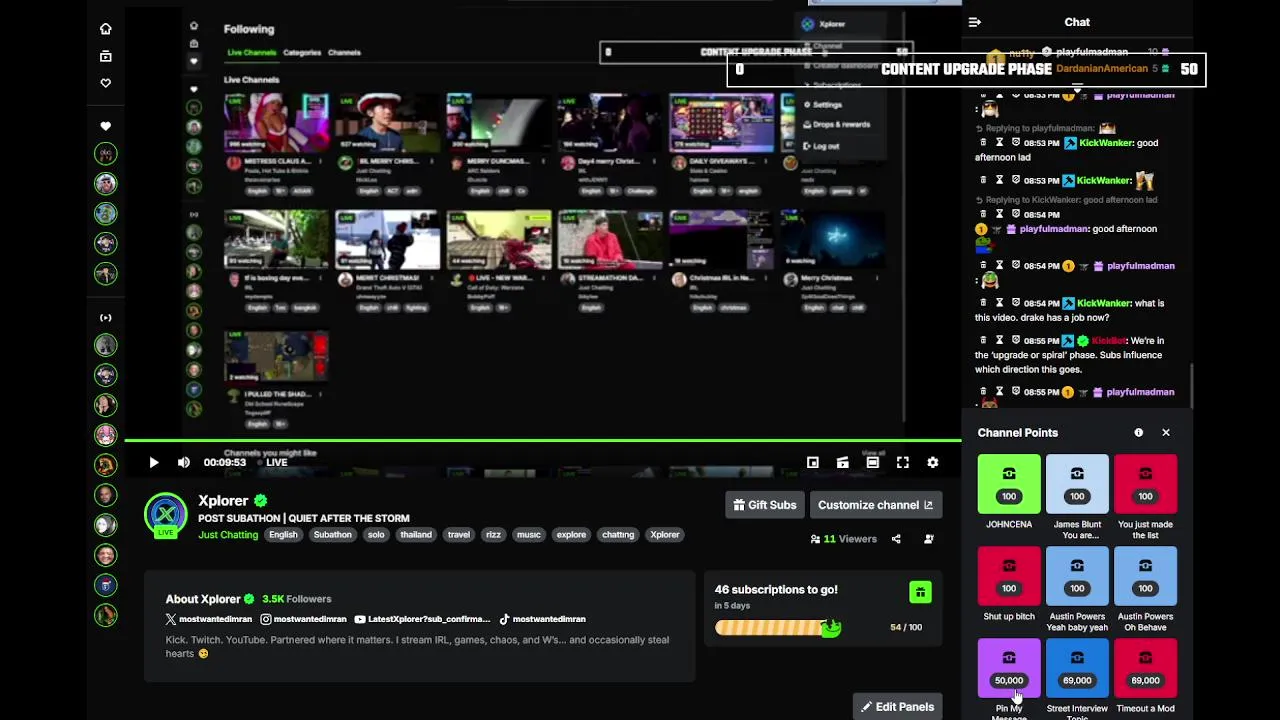The height and width of the screenshot is (720, 1280).
Task: Share the Xplorer stream
Action: click(896, 539)
